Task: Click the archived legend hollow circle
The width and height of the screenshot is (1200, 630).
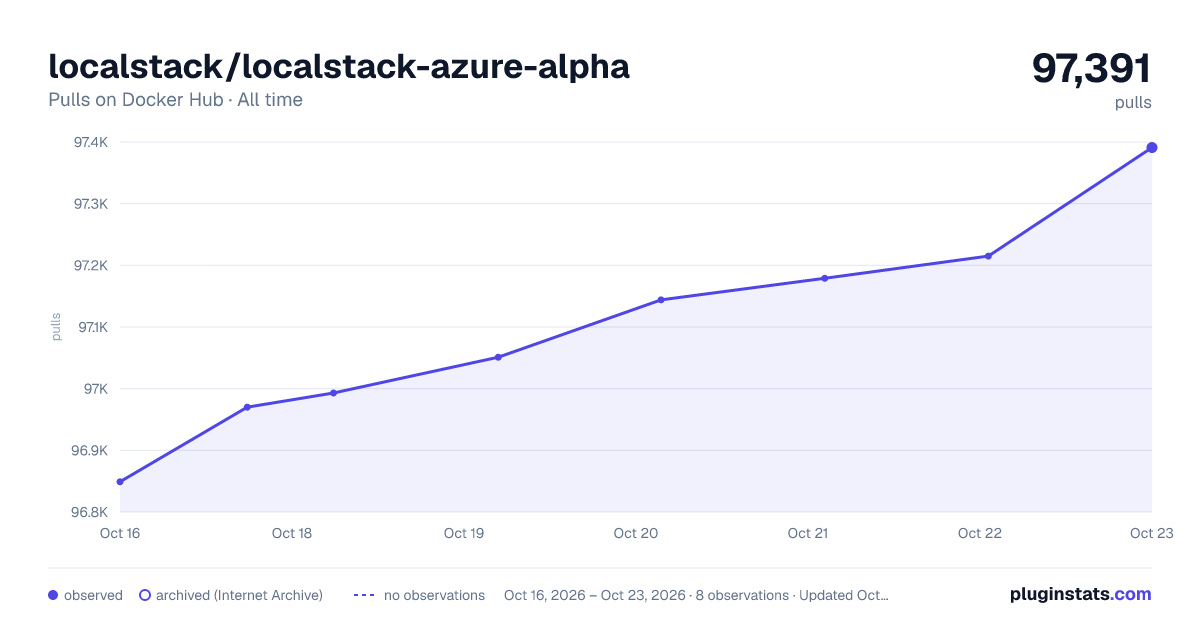Action: [x=145, y=595]
